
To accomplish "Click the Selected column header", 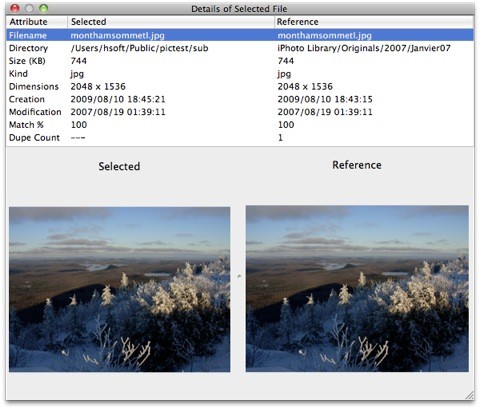I will 171,22.
